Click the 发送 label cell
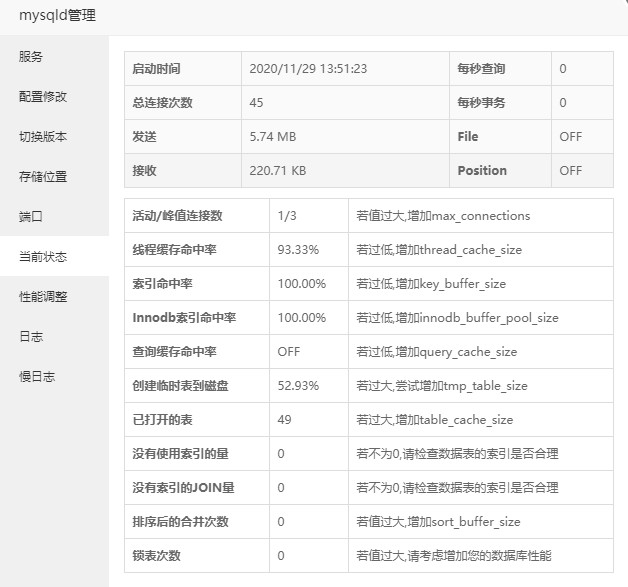This screenshot has height=587, width=628. click(x=183, y=137)
